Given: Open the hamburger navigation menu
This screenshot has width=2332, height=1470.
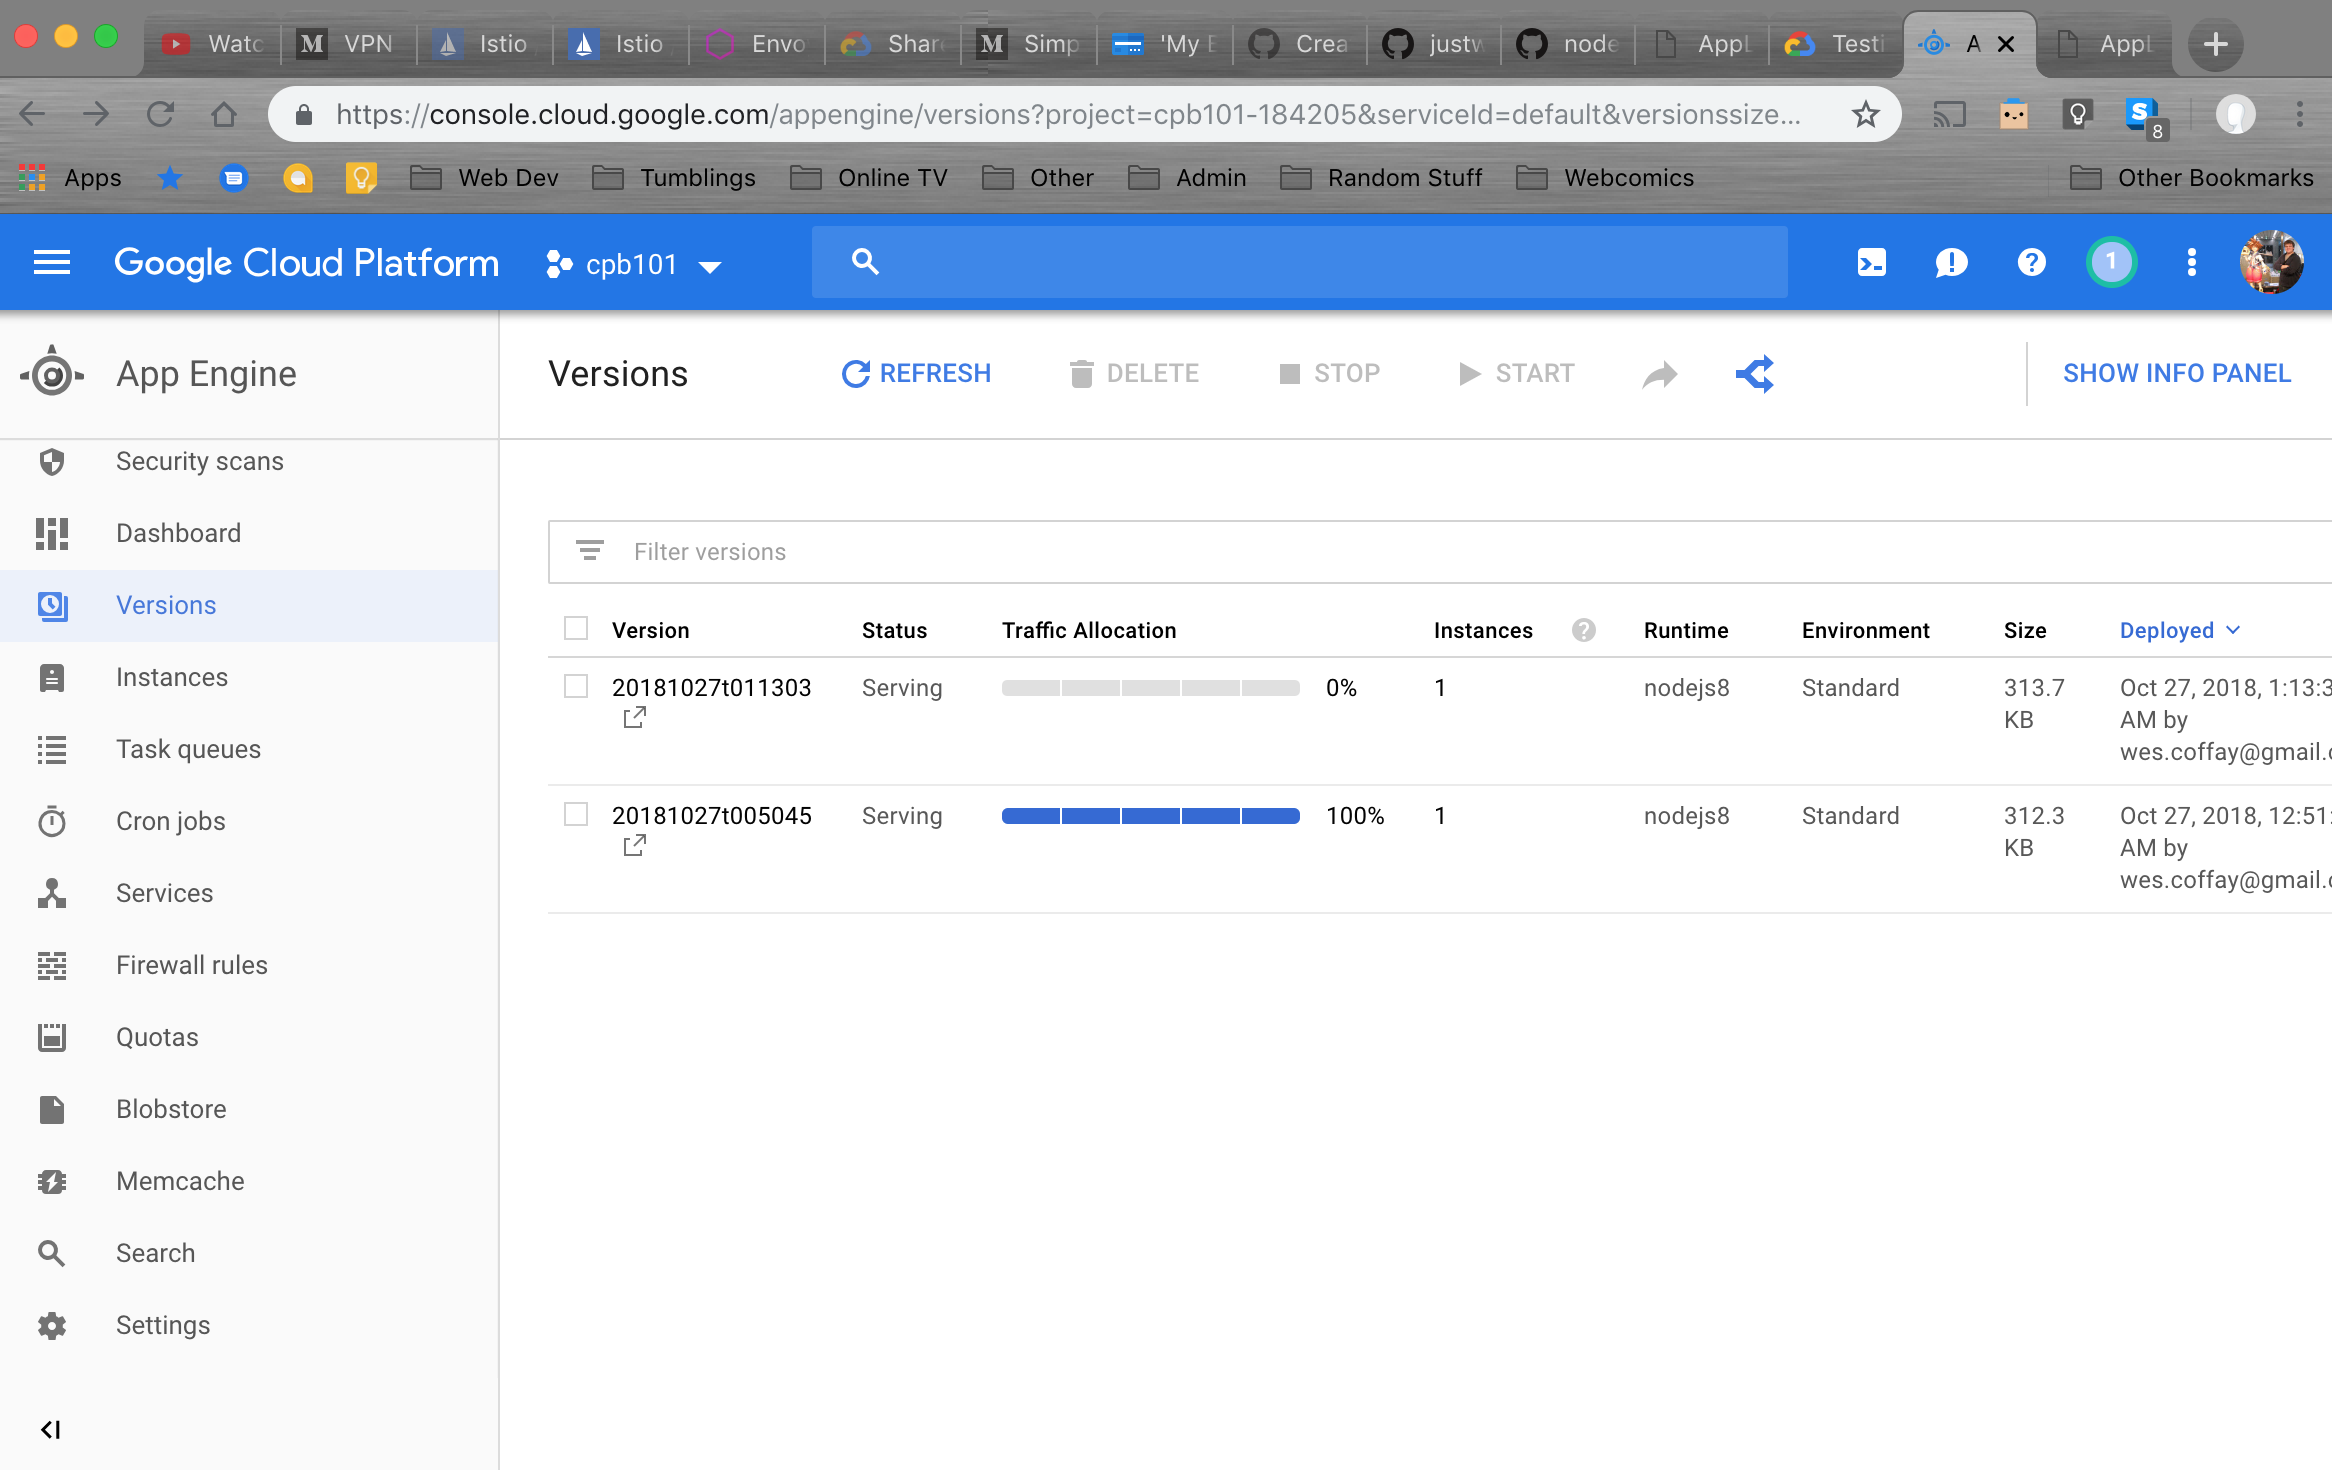Looking at the screenshot, I should click(x=52, y=263).
